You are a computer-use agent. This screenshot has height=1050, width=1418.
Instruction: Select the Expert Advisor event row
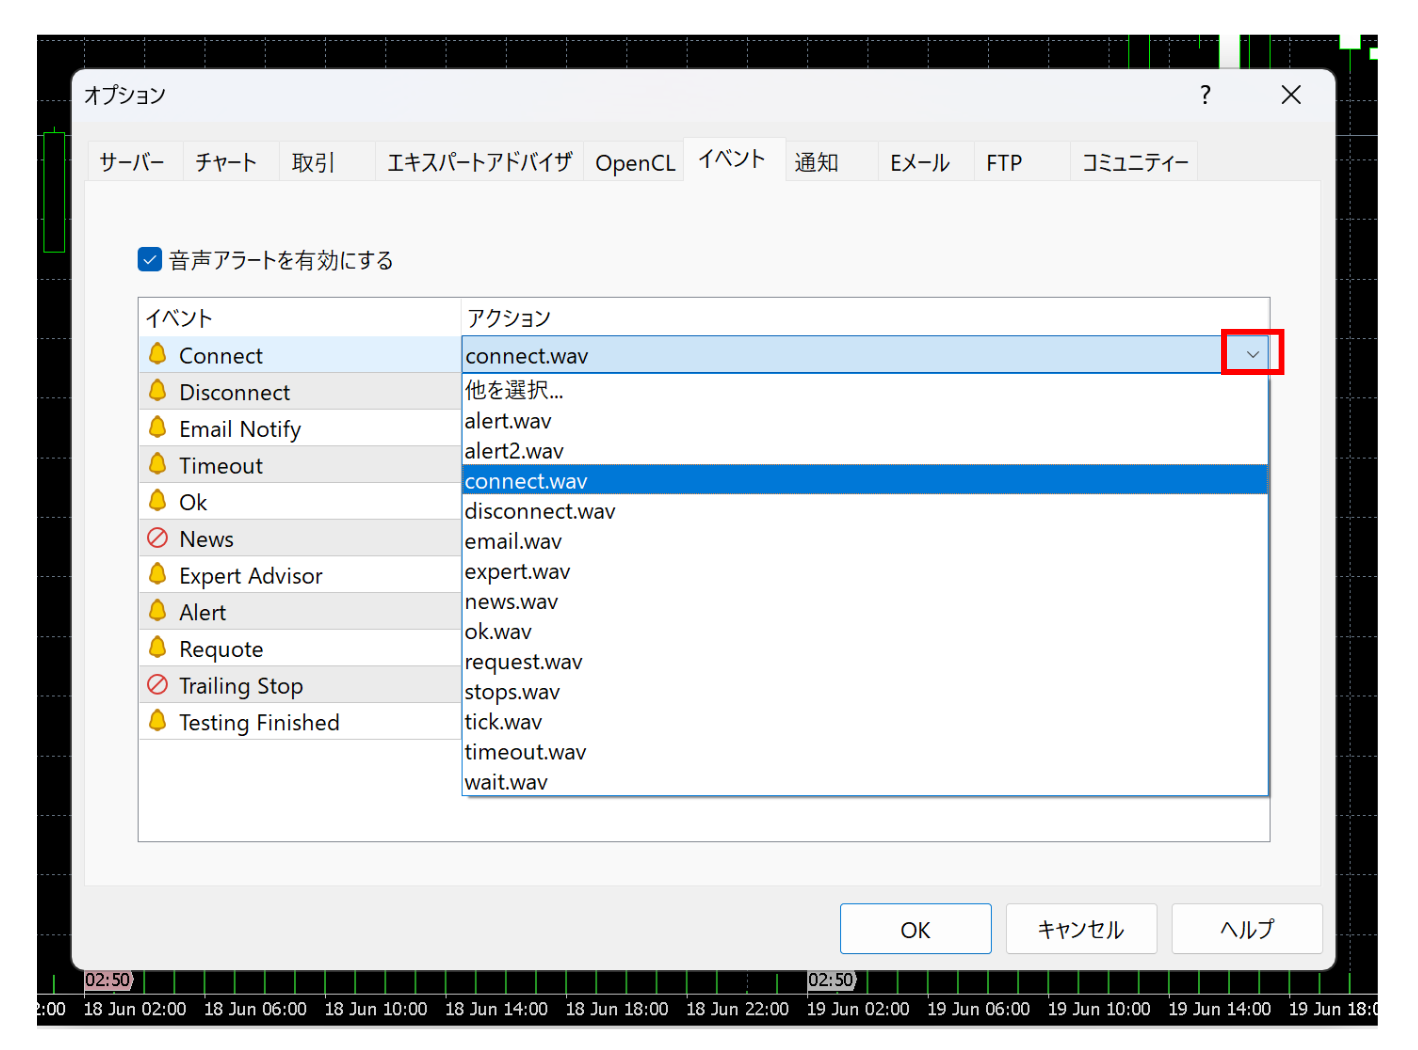(x=250, y=575)
